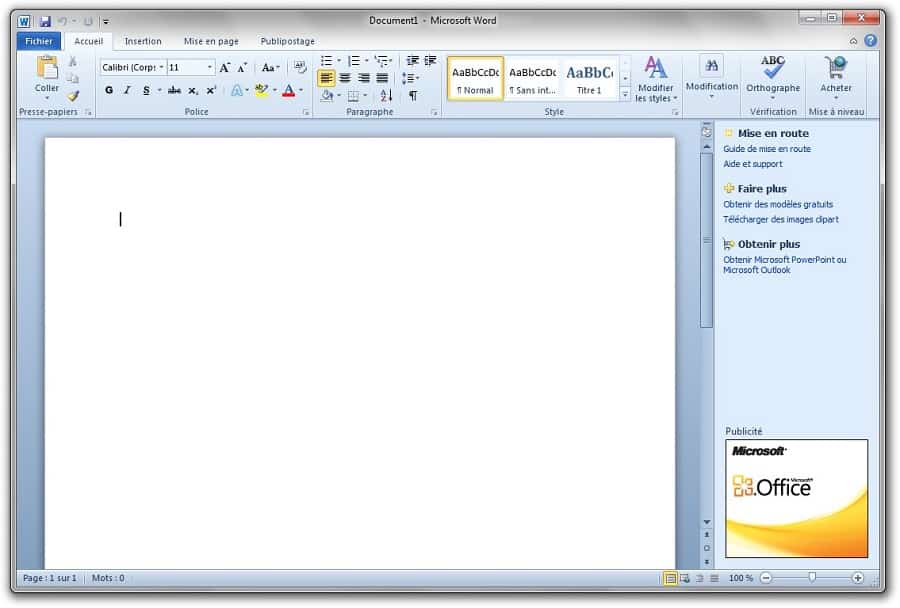The height and width of the screenshot is (608, 900).
Task: Apply the Titre 1 style thumbnail
Action: pos(589,78)
